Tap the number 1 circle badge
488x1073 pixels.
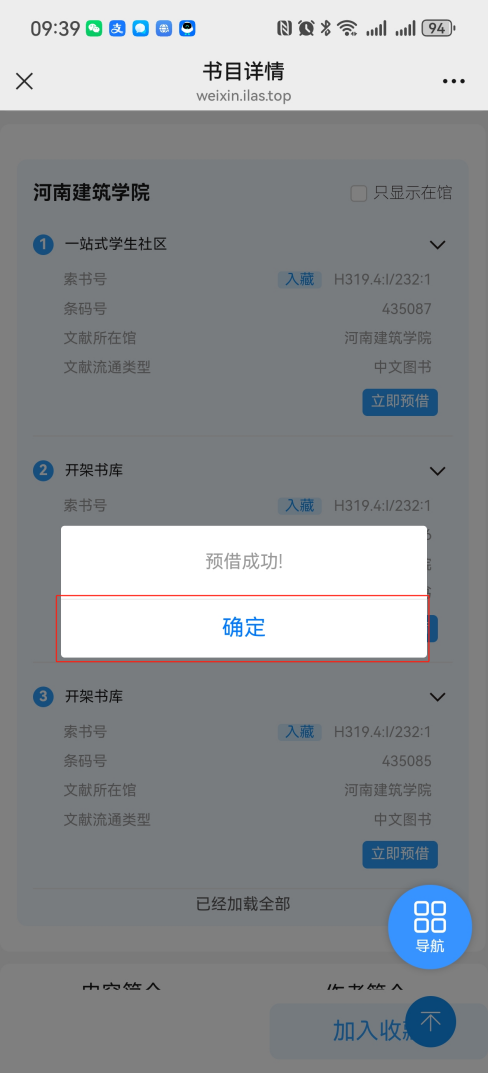[x=43, y=244]
